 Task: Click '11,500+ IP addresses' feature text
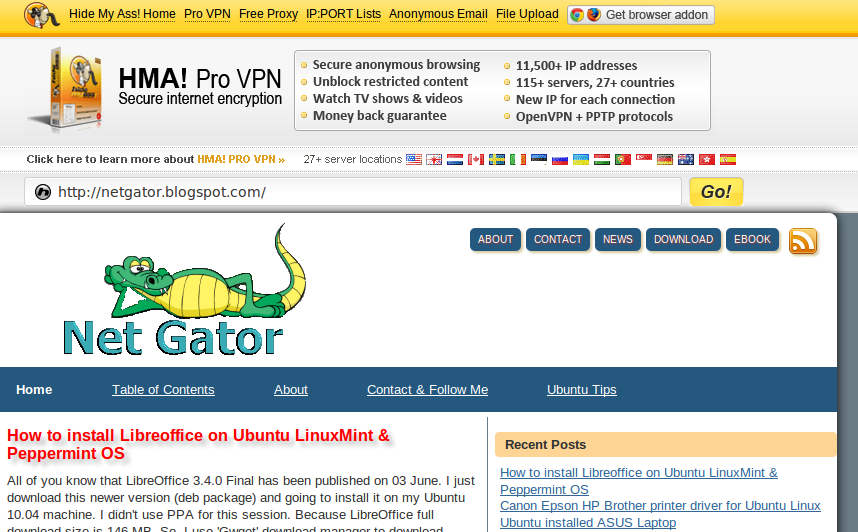click(x=576, y=66)
